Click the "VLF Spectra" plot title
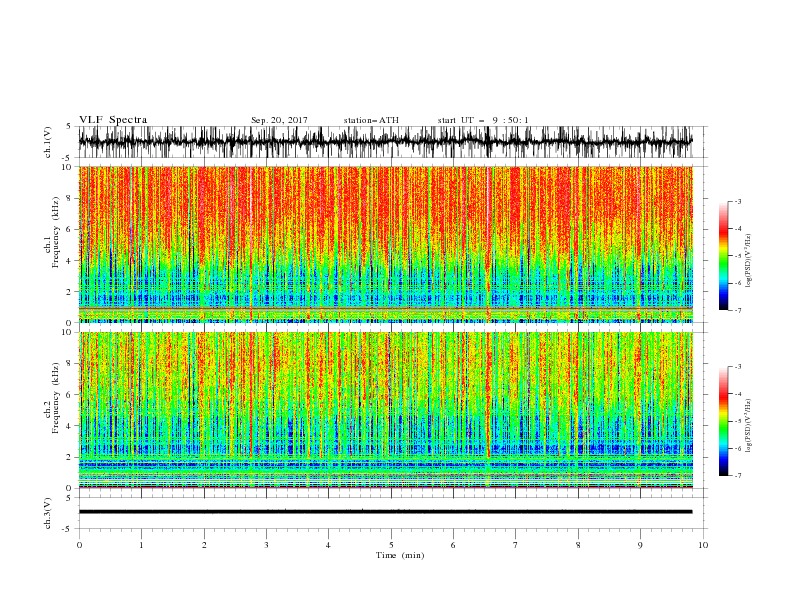This screenshot has width=792, height=612. (113, 120)
